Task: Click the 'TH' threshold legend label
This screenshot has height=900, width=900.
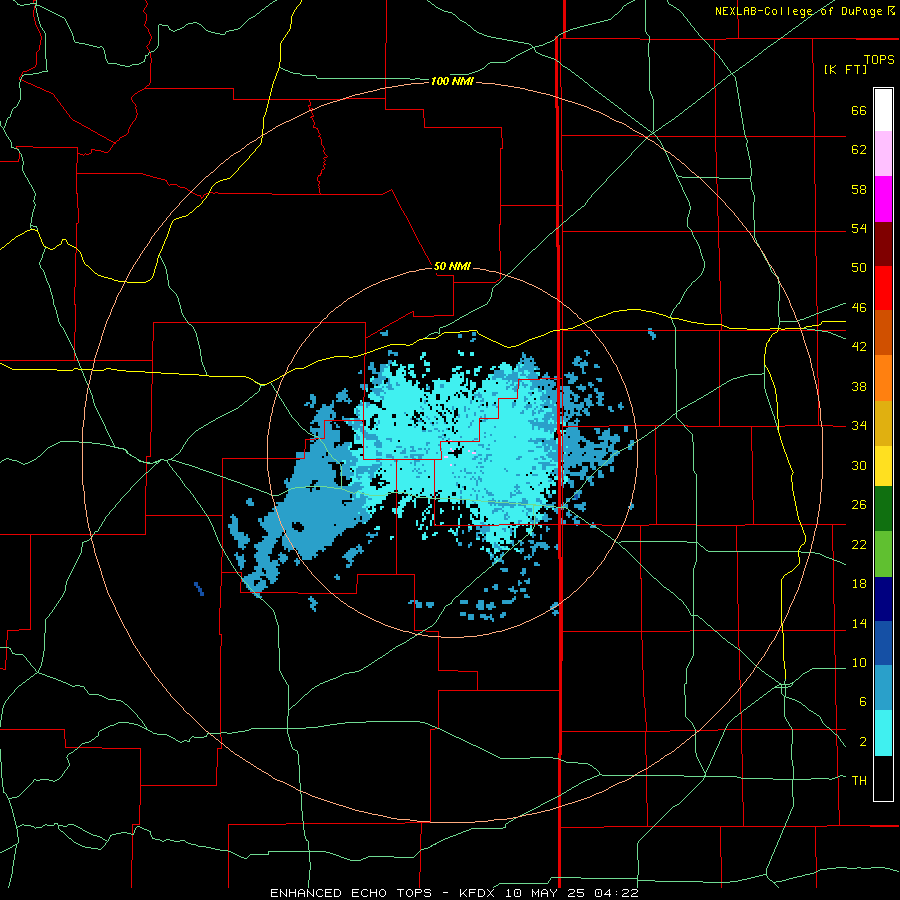Action: click(x=859, y=781)
